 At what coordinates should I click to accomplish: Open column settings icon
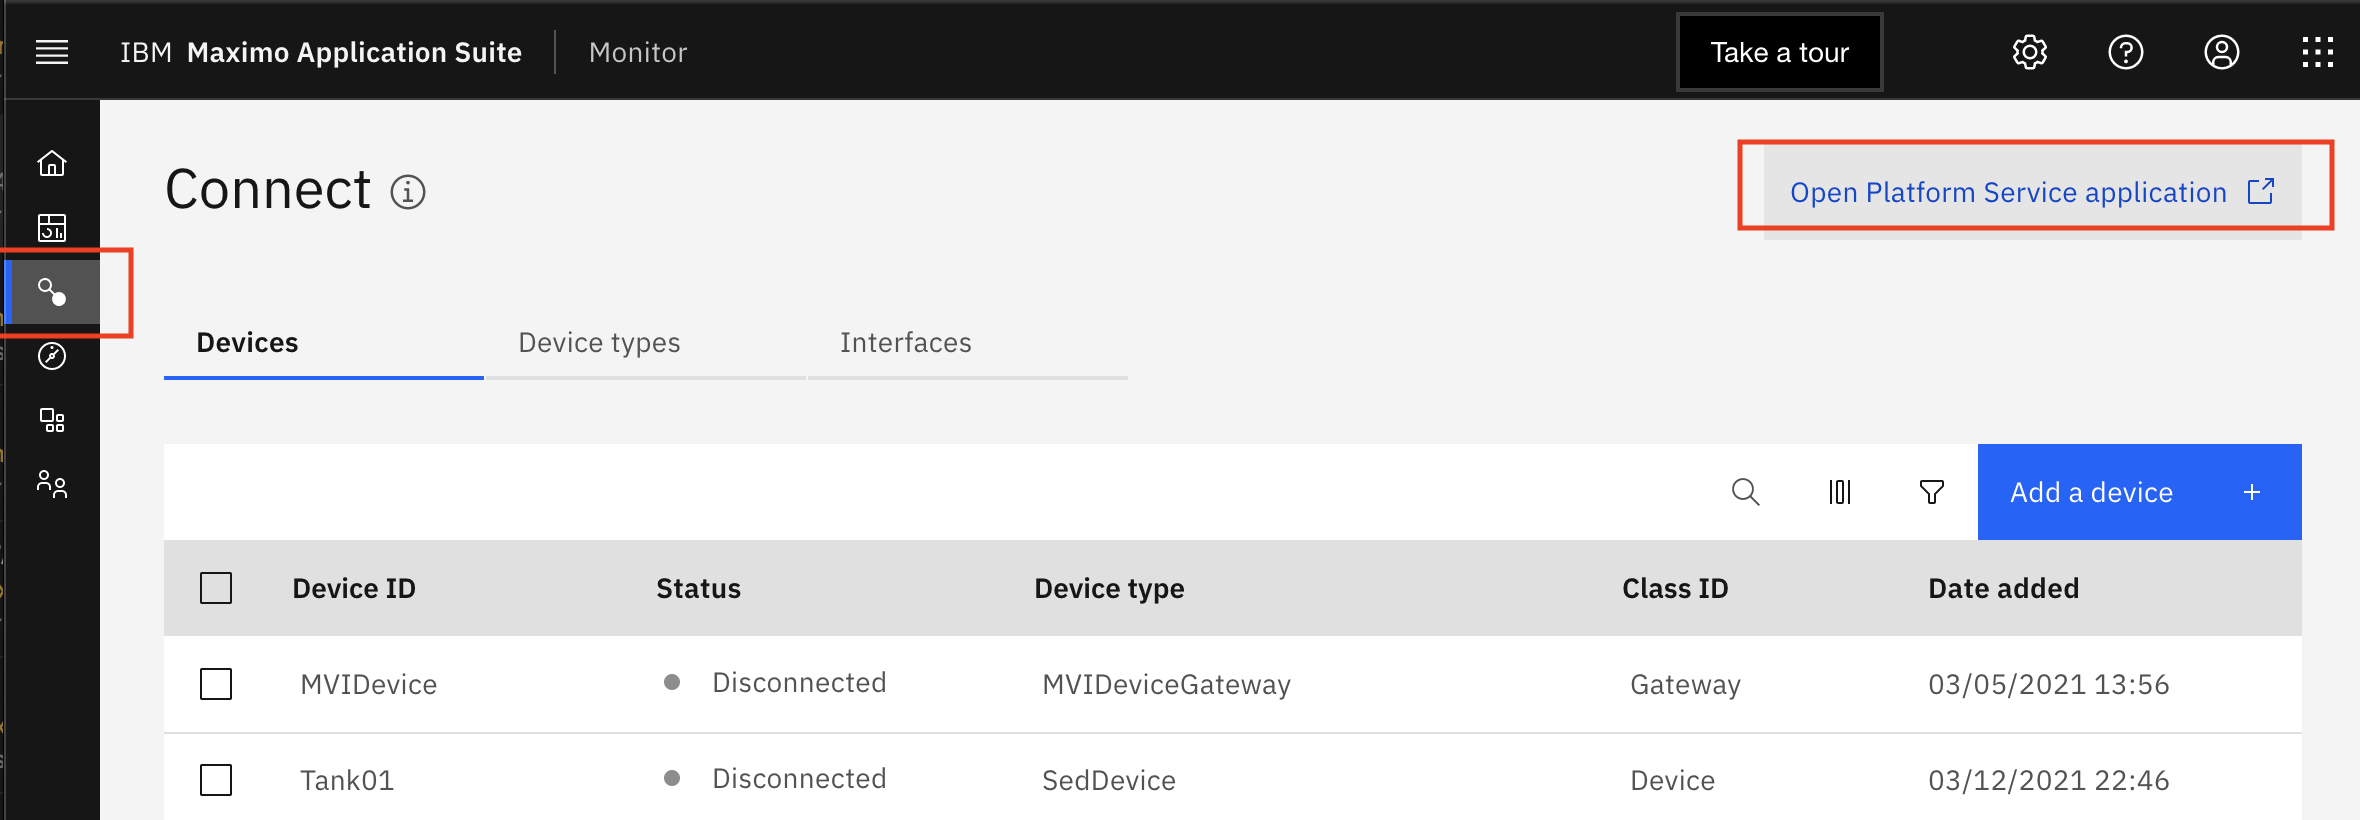(1840, 492)
